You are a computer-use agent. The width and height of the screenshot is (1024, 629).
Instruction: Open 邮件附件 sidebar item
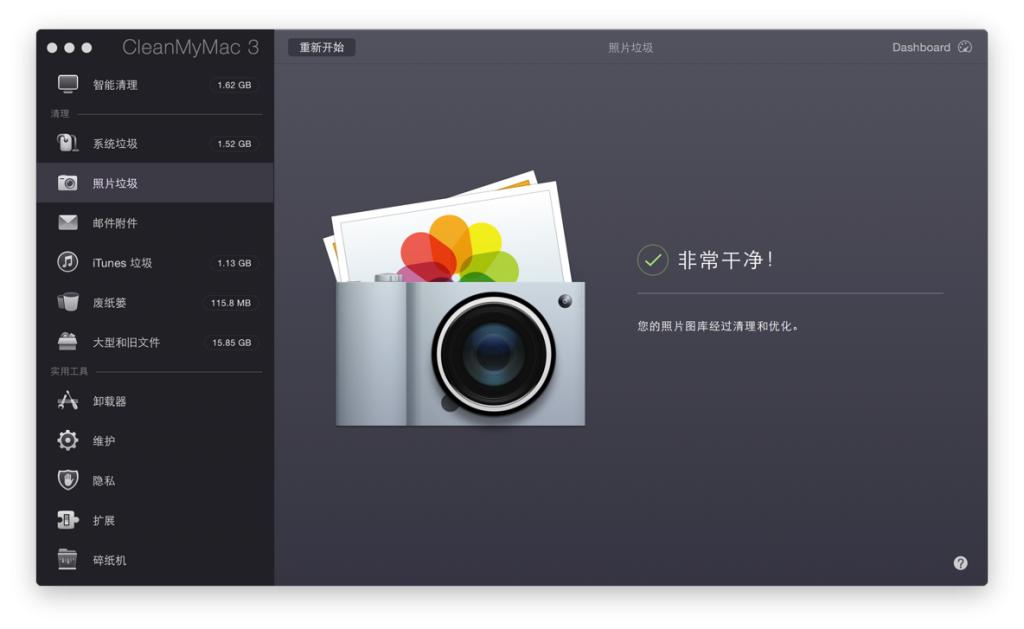pos(155,223)
